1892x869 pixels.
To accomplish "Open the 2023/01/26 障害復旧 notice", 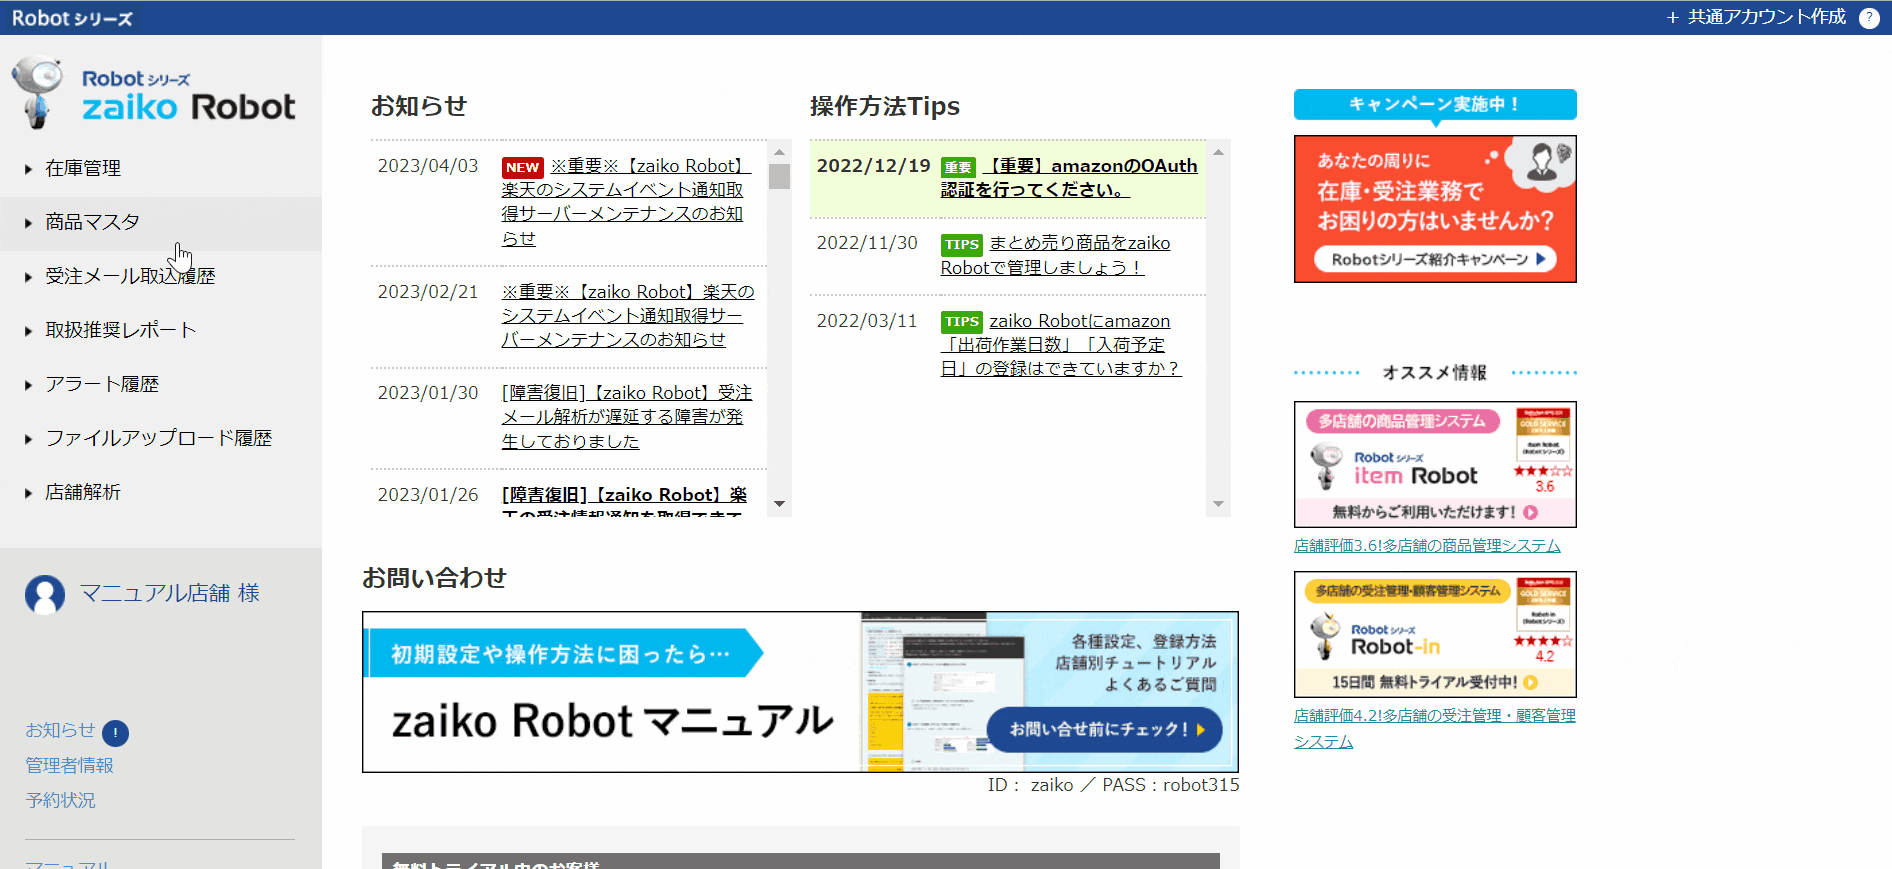I will [624, 500].
